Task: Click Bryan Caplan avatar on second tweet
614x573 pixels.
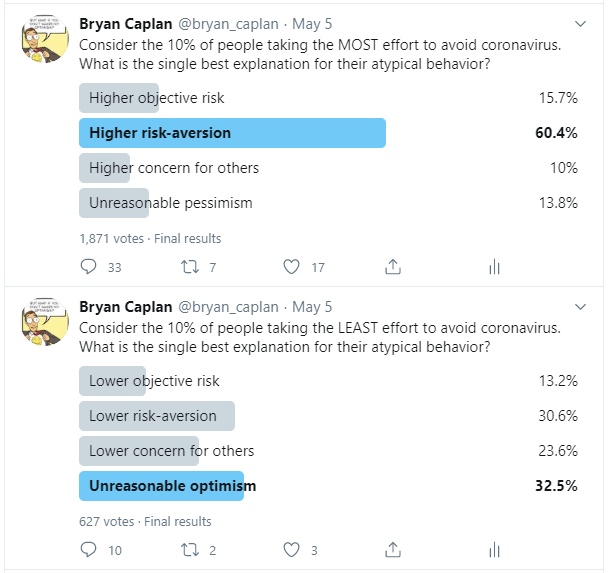Action: point(45,322)
